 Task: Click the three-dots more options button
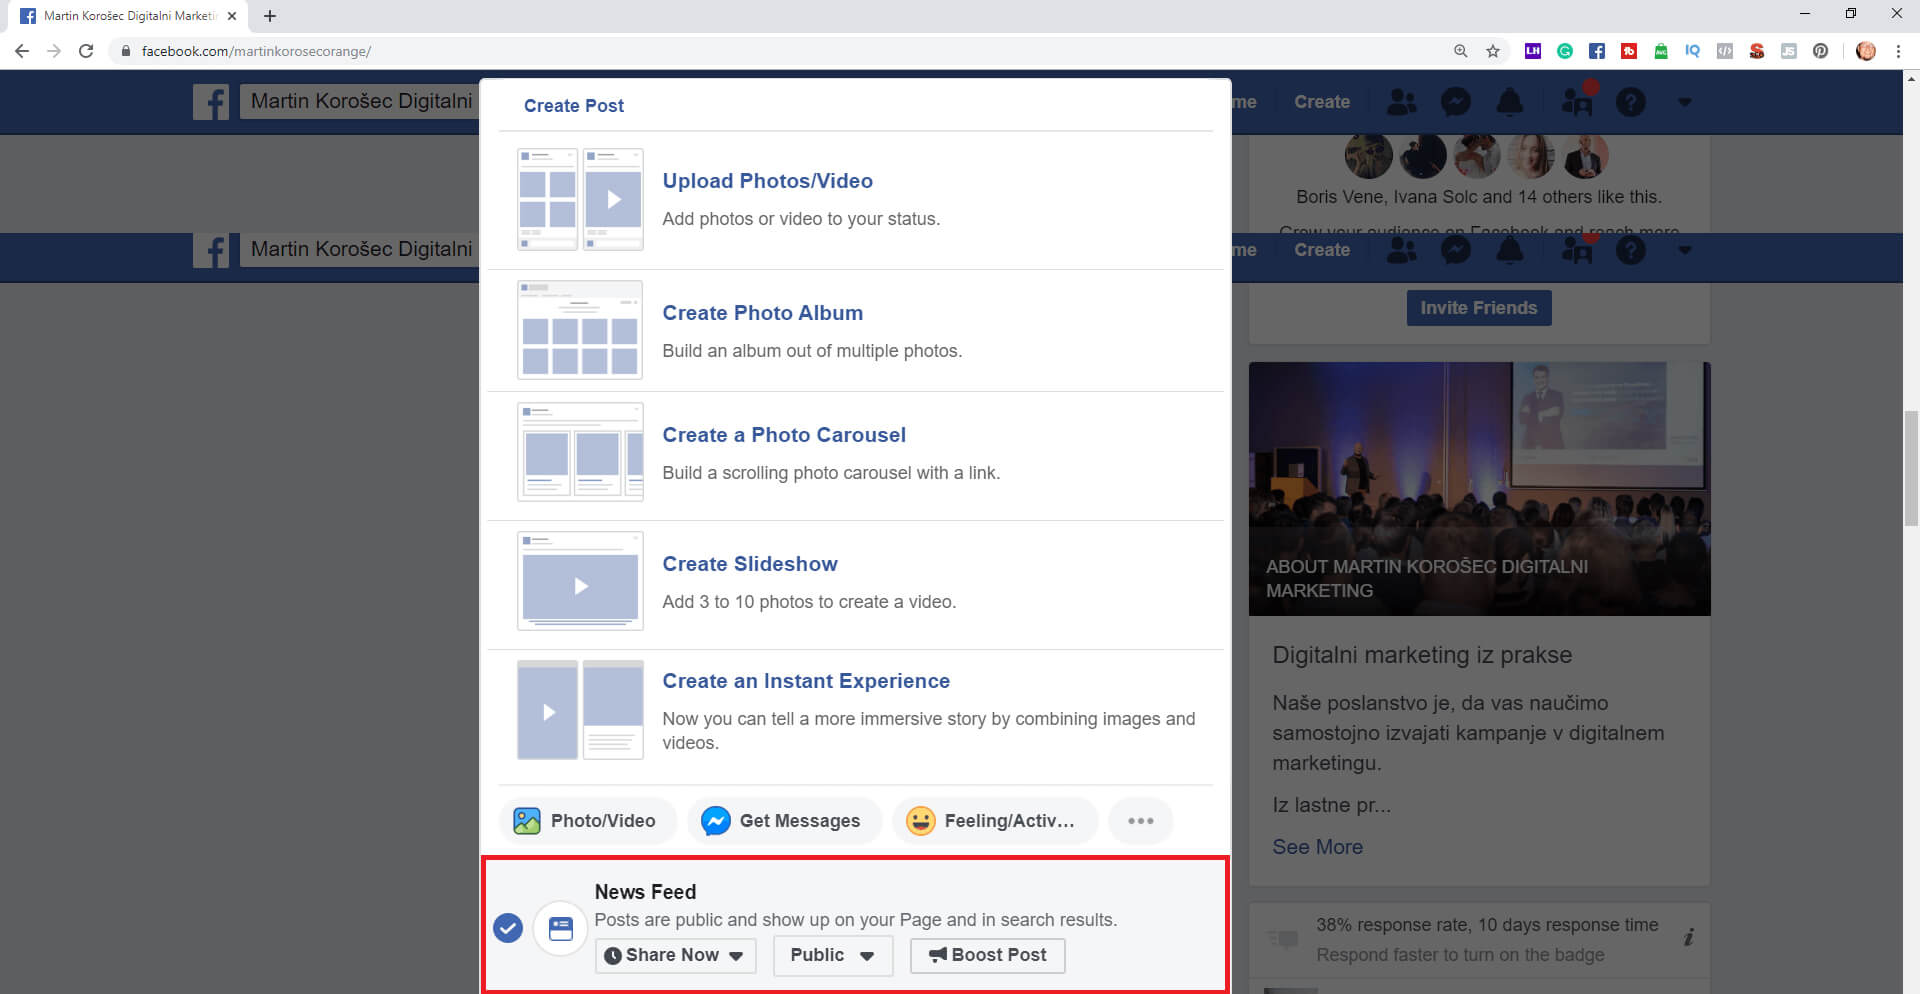click(1140, 821)
